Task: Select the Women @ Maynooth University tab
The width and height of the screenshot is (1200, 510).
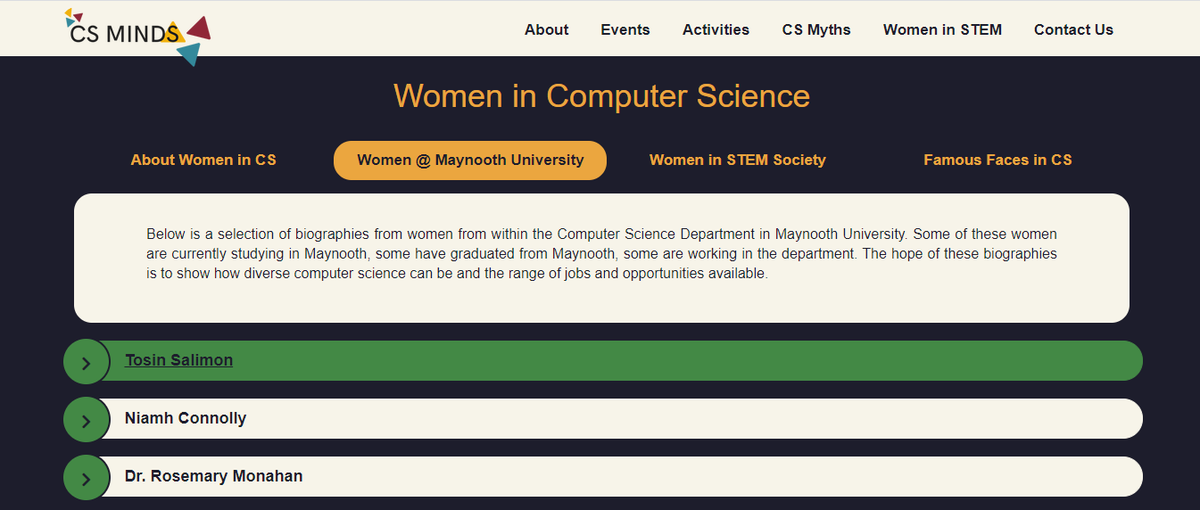Action: [470, 160]
